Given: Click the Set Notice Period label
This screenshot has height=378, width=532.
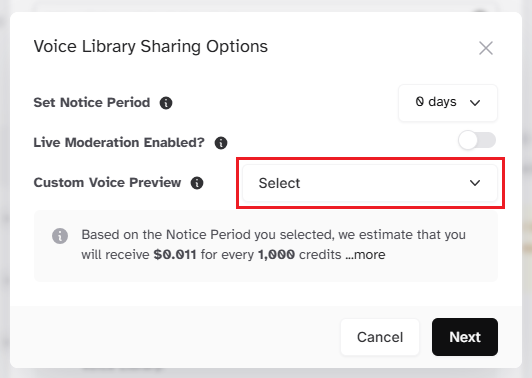Looking at the screenshot, I should 92,102.
